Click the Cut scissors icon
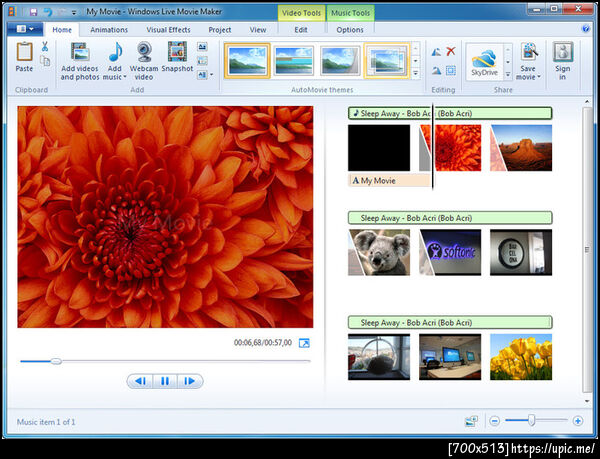 pyautogui.click(x=45, y=47)
